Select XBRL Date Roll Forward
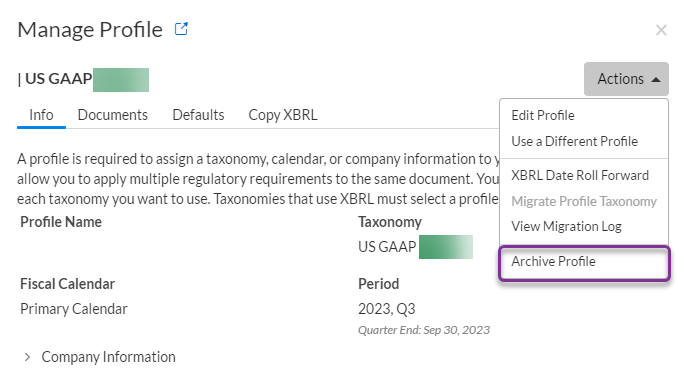 (580, 175)
